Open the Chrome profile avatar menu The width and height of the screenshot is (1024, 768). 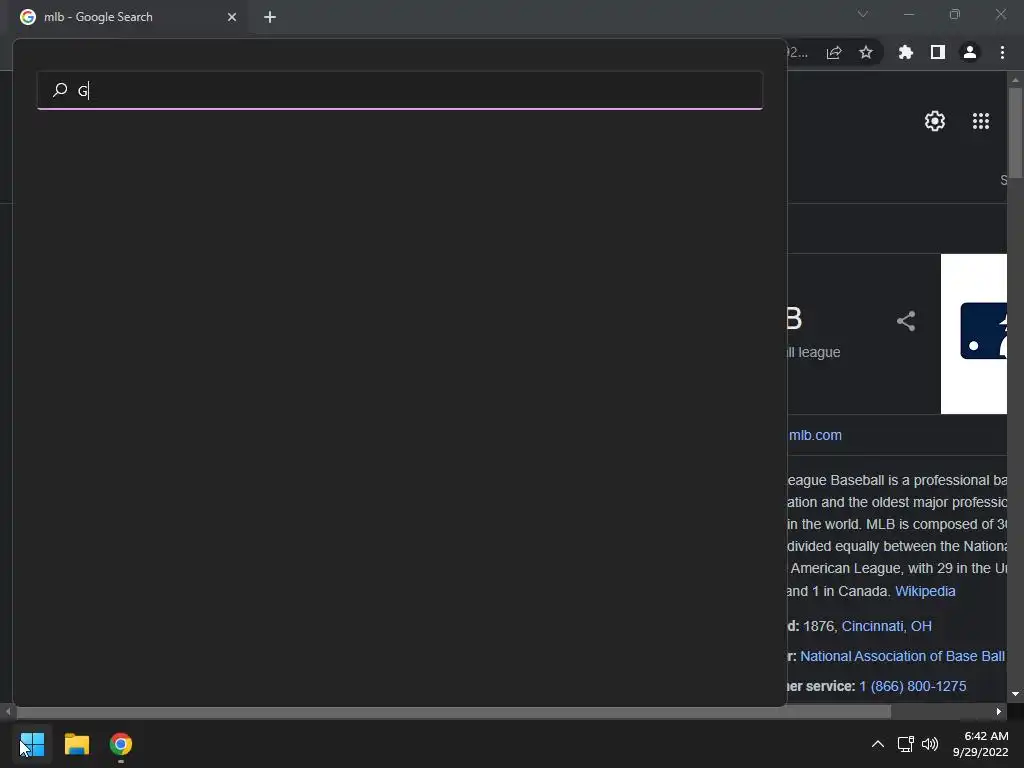970,52
